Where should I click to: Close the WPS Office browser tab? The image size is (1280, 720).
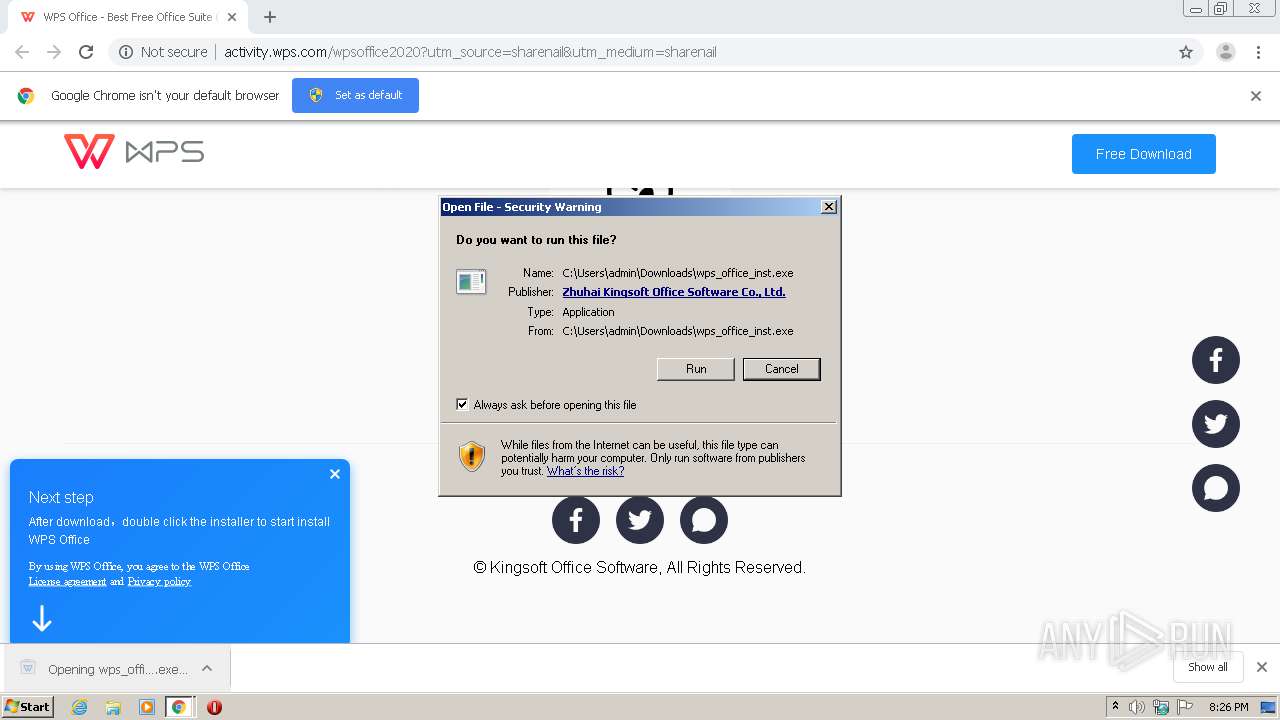[232, 17]
